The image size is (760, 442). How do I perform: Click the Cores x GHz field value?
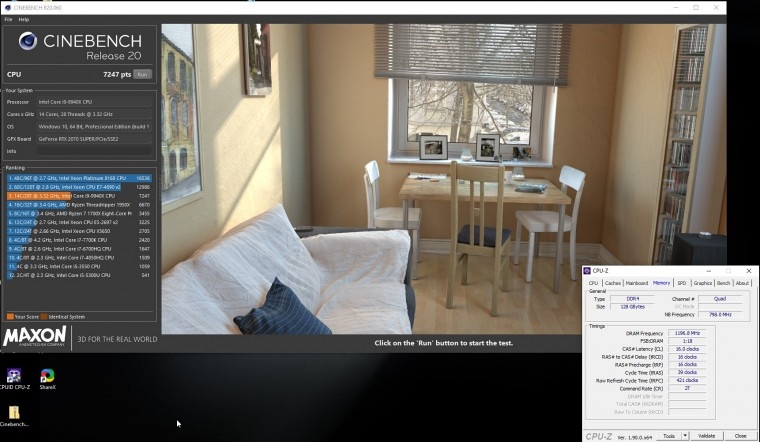coord(94,114)
